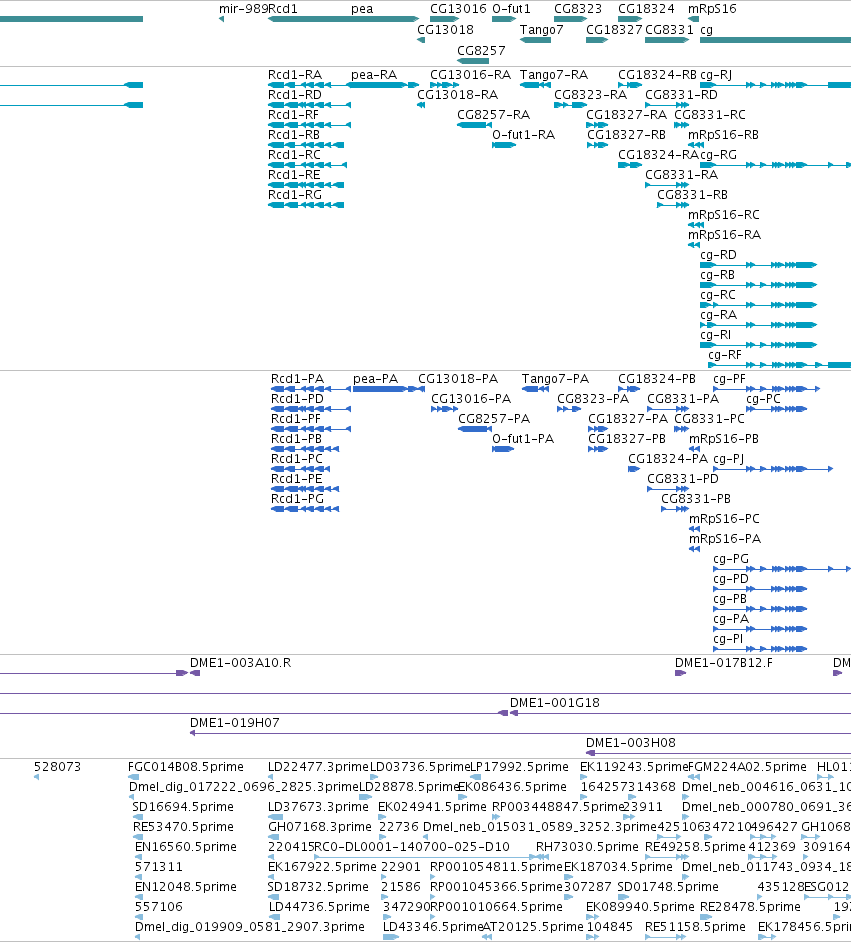Select the CG8331-RC transcript
This screenshot has height=942, width=851.
tap(710, 115)
